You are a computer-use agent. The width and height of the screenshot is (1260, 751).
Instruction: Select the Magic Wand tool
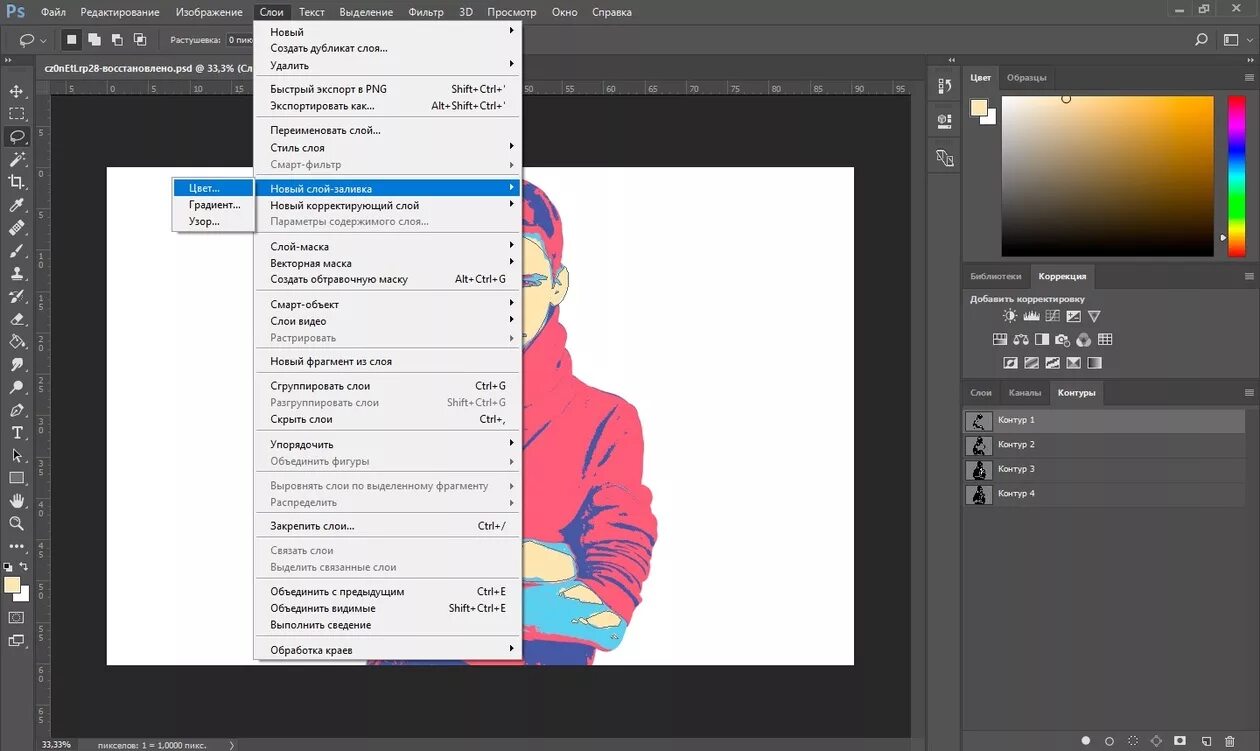click(x=17, y=159)
